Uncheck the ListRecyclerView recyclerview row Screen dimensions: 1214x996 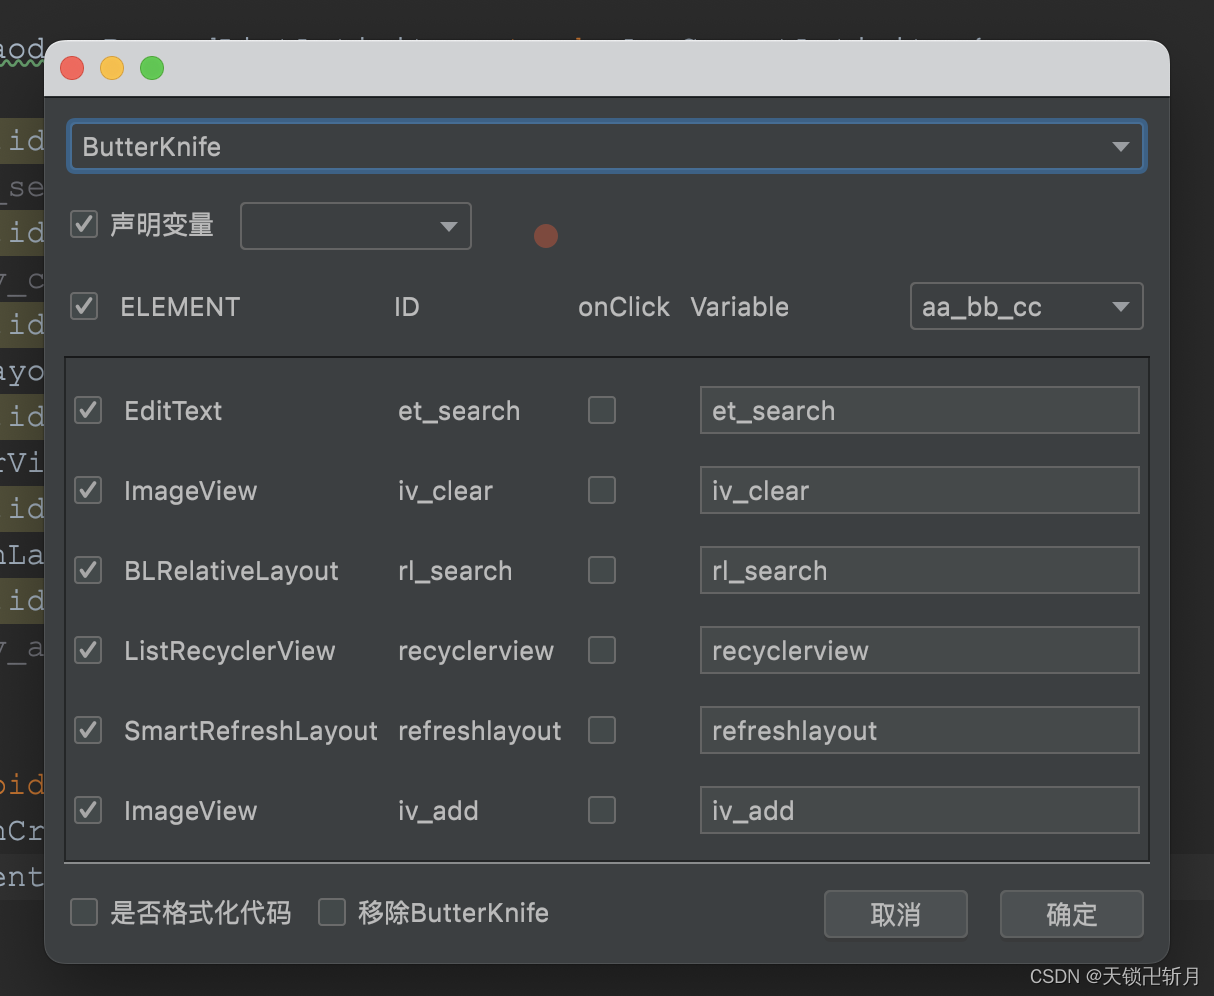pos(87,650)
